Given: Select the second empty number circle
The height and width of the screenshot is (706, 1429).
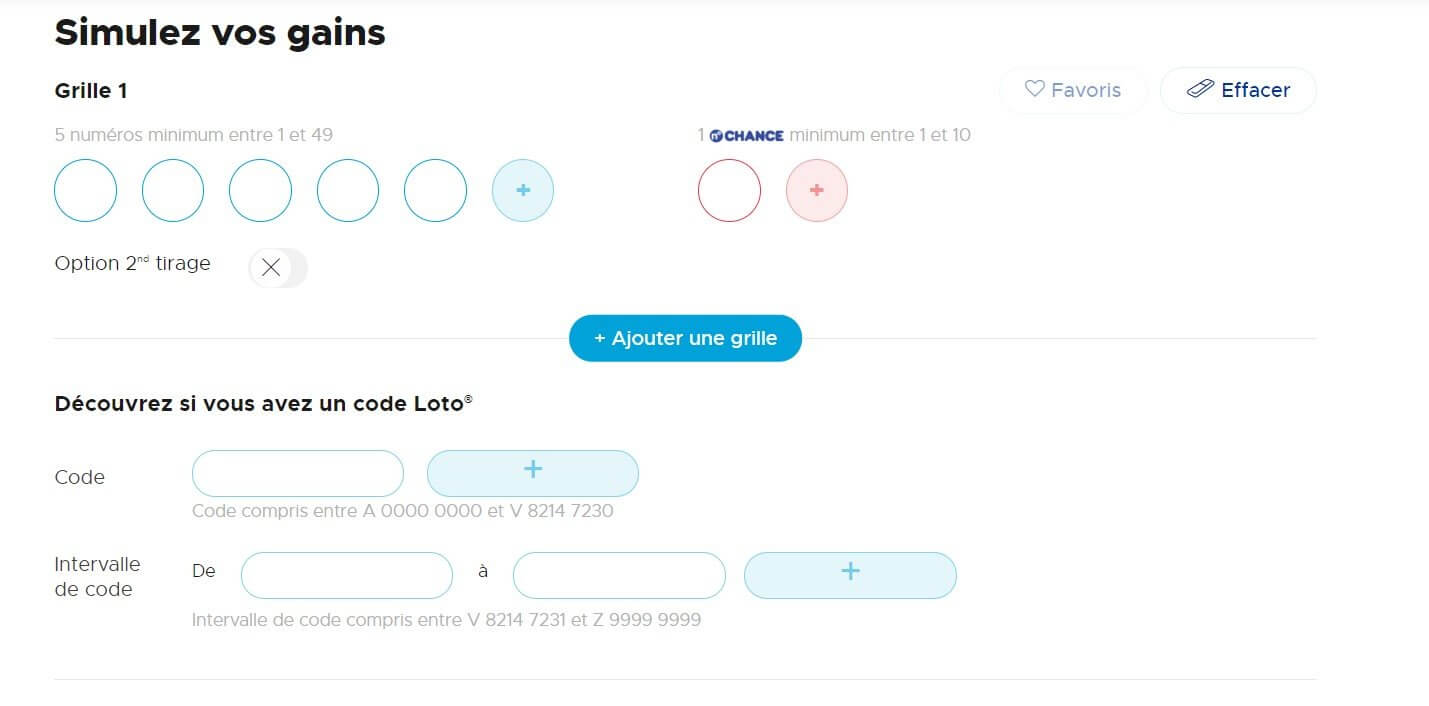Looking at the screenshot, I should click(173, 190).
